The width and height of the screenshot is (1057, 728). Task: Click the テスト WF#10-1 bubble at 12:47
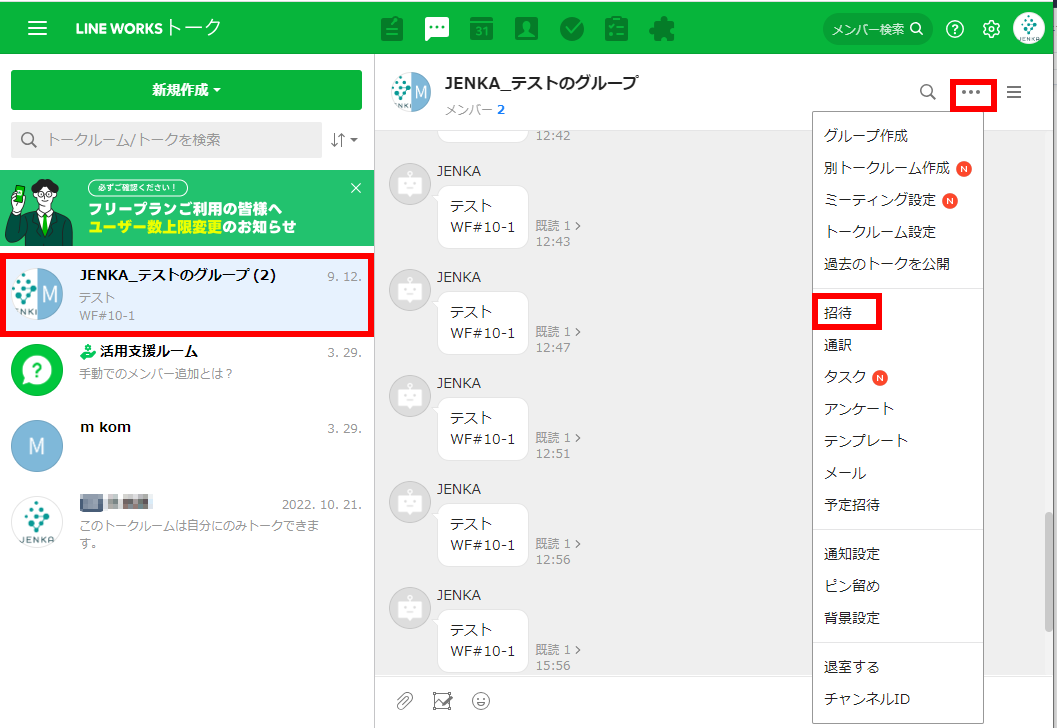click(483, 322)
